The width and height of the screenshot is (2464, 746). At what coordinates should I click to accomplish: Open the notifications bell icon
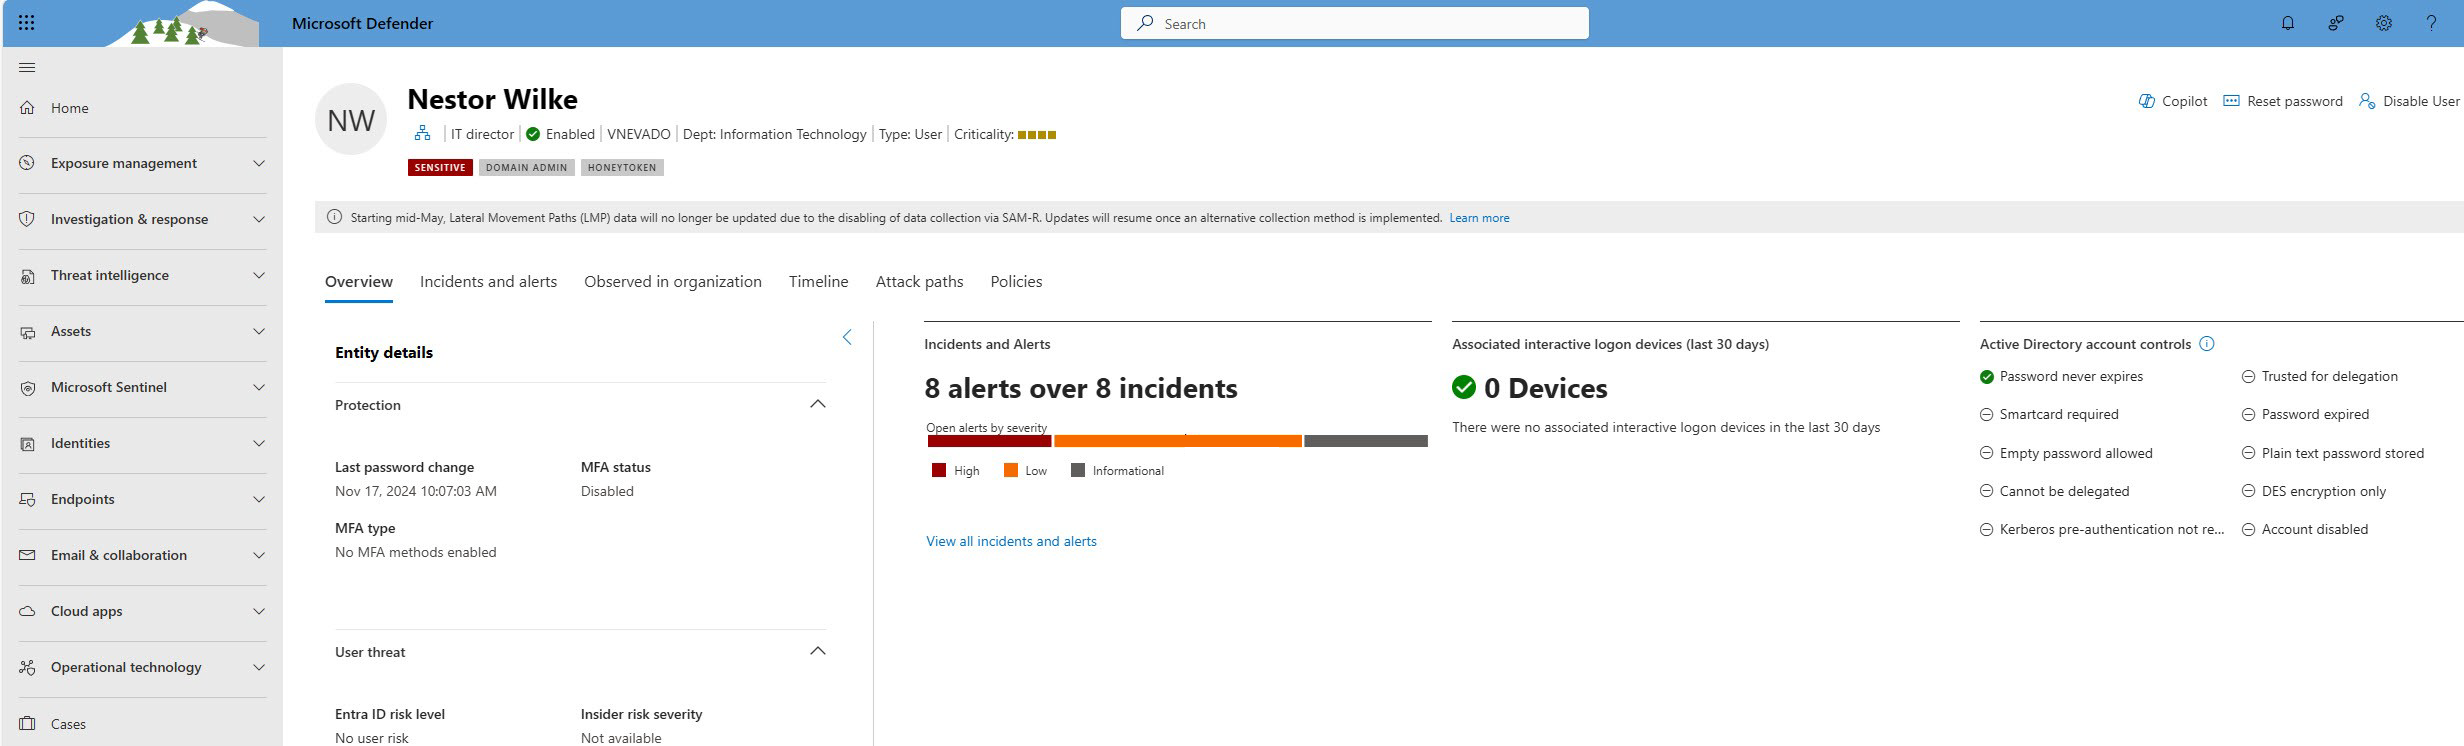coord(2287,23)
